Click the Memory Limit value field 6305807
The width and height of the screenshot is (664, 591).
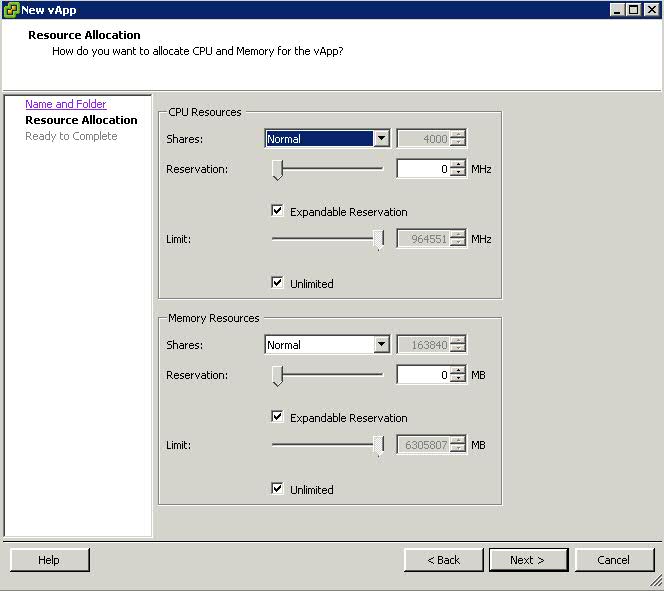click(423, 445)
